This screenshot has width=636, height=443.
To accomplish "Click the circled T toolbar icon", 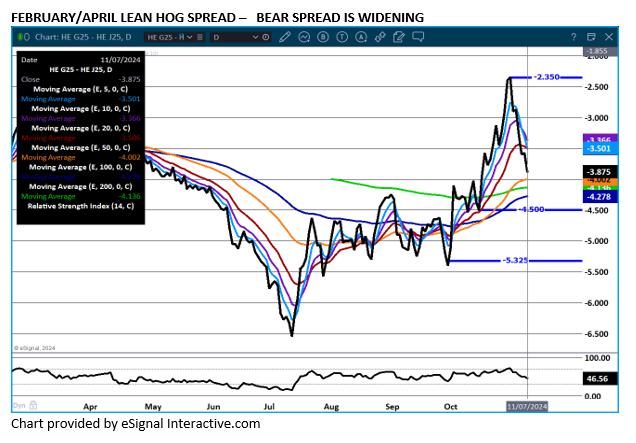I will (x=340, y=36).
